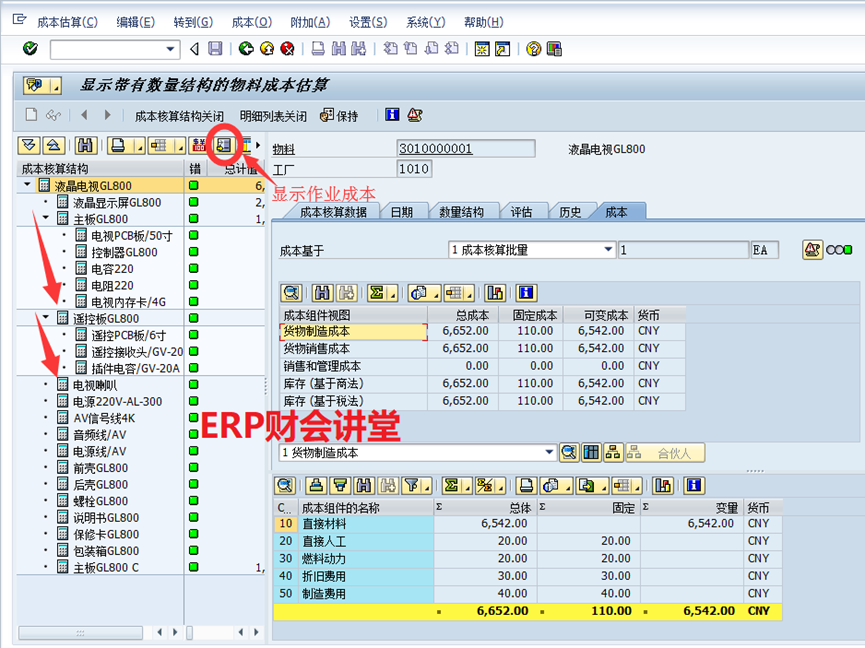The width and height of the screenshot is (865, 648).
Task: Collapse the 主板GL800 tree node
Action: pos(46,219)
